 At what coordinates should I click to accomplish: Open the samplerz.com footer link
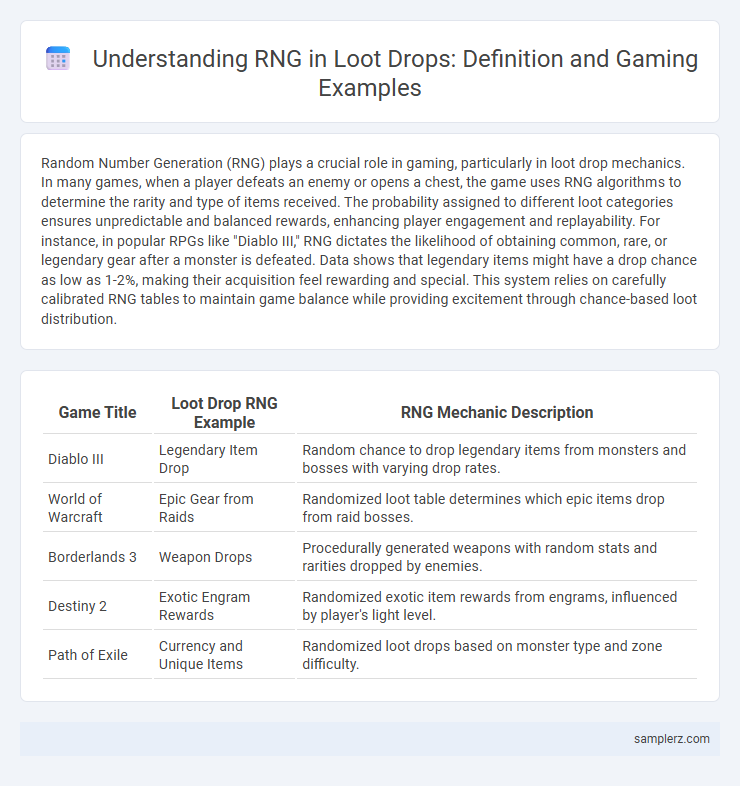coord(671,739)
